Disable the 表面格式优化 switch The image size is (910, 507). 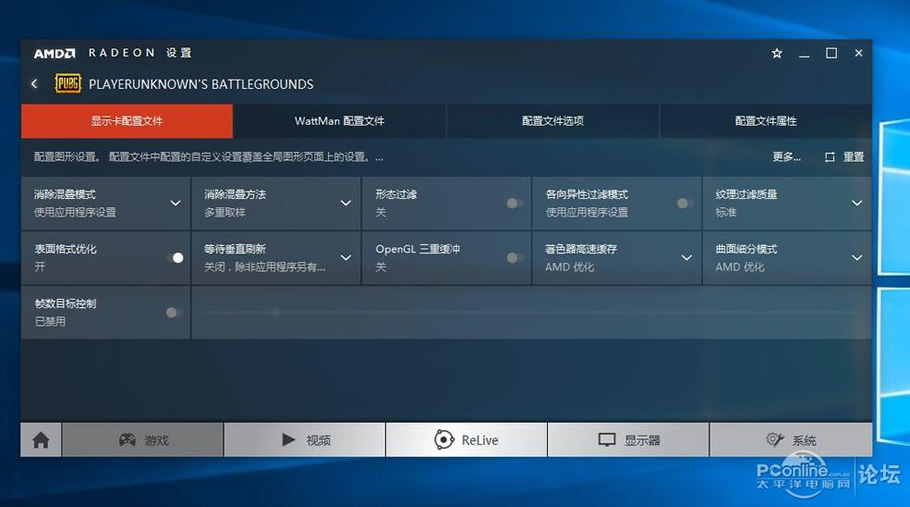point(174,258)
